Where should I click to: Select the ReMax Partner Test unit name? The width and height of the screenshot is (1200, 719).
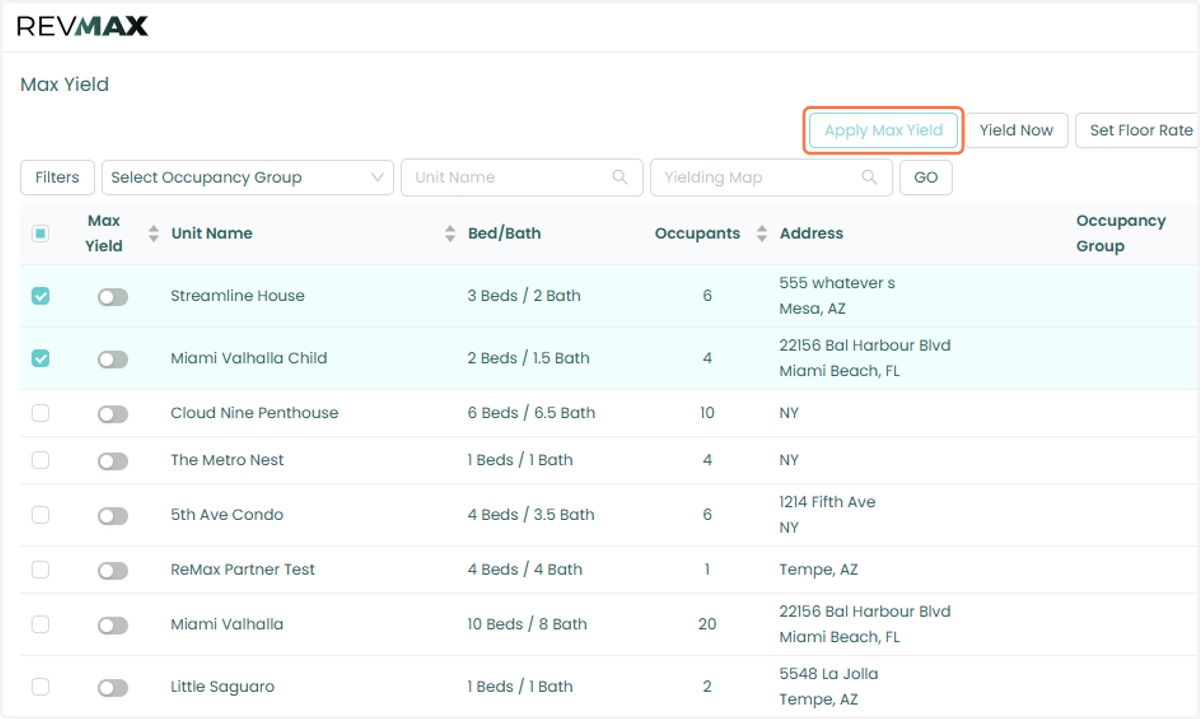[243, 570]
